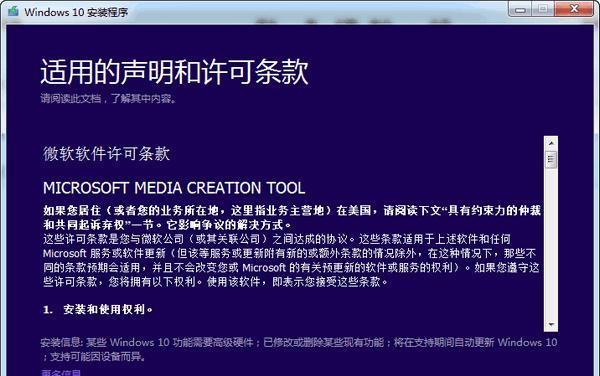Click the 适用的声明和许可条款 page heading
Image resolution: width=600 pixels, height=376 pixels.
(174, 72)
